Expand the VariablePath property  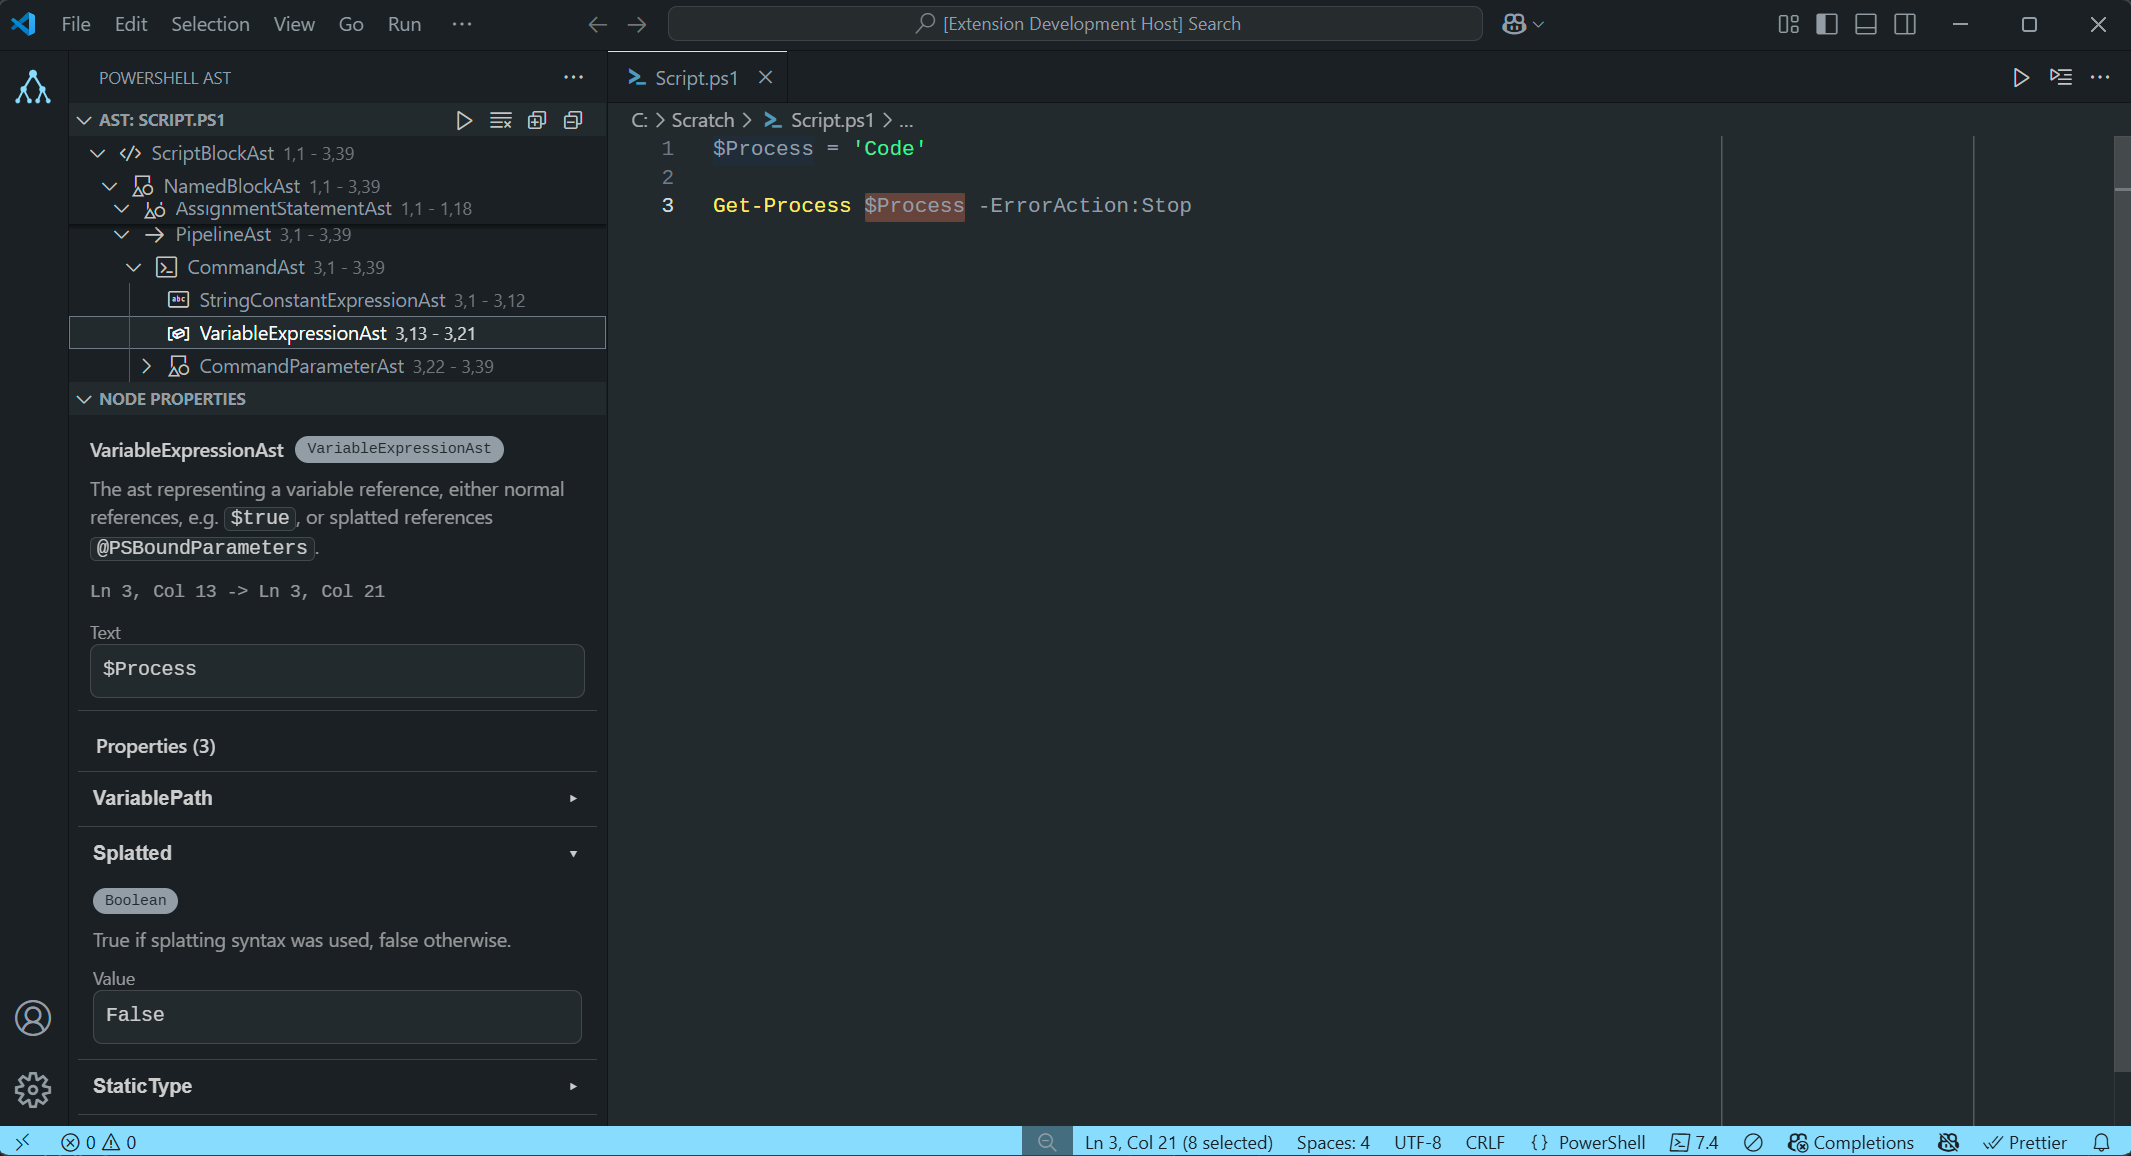click(337, 798)
